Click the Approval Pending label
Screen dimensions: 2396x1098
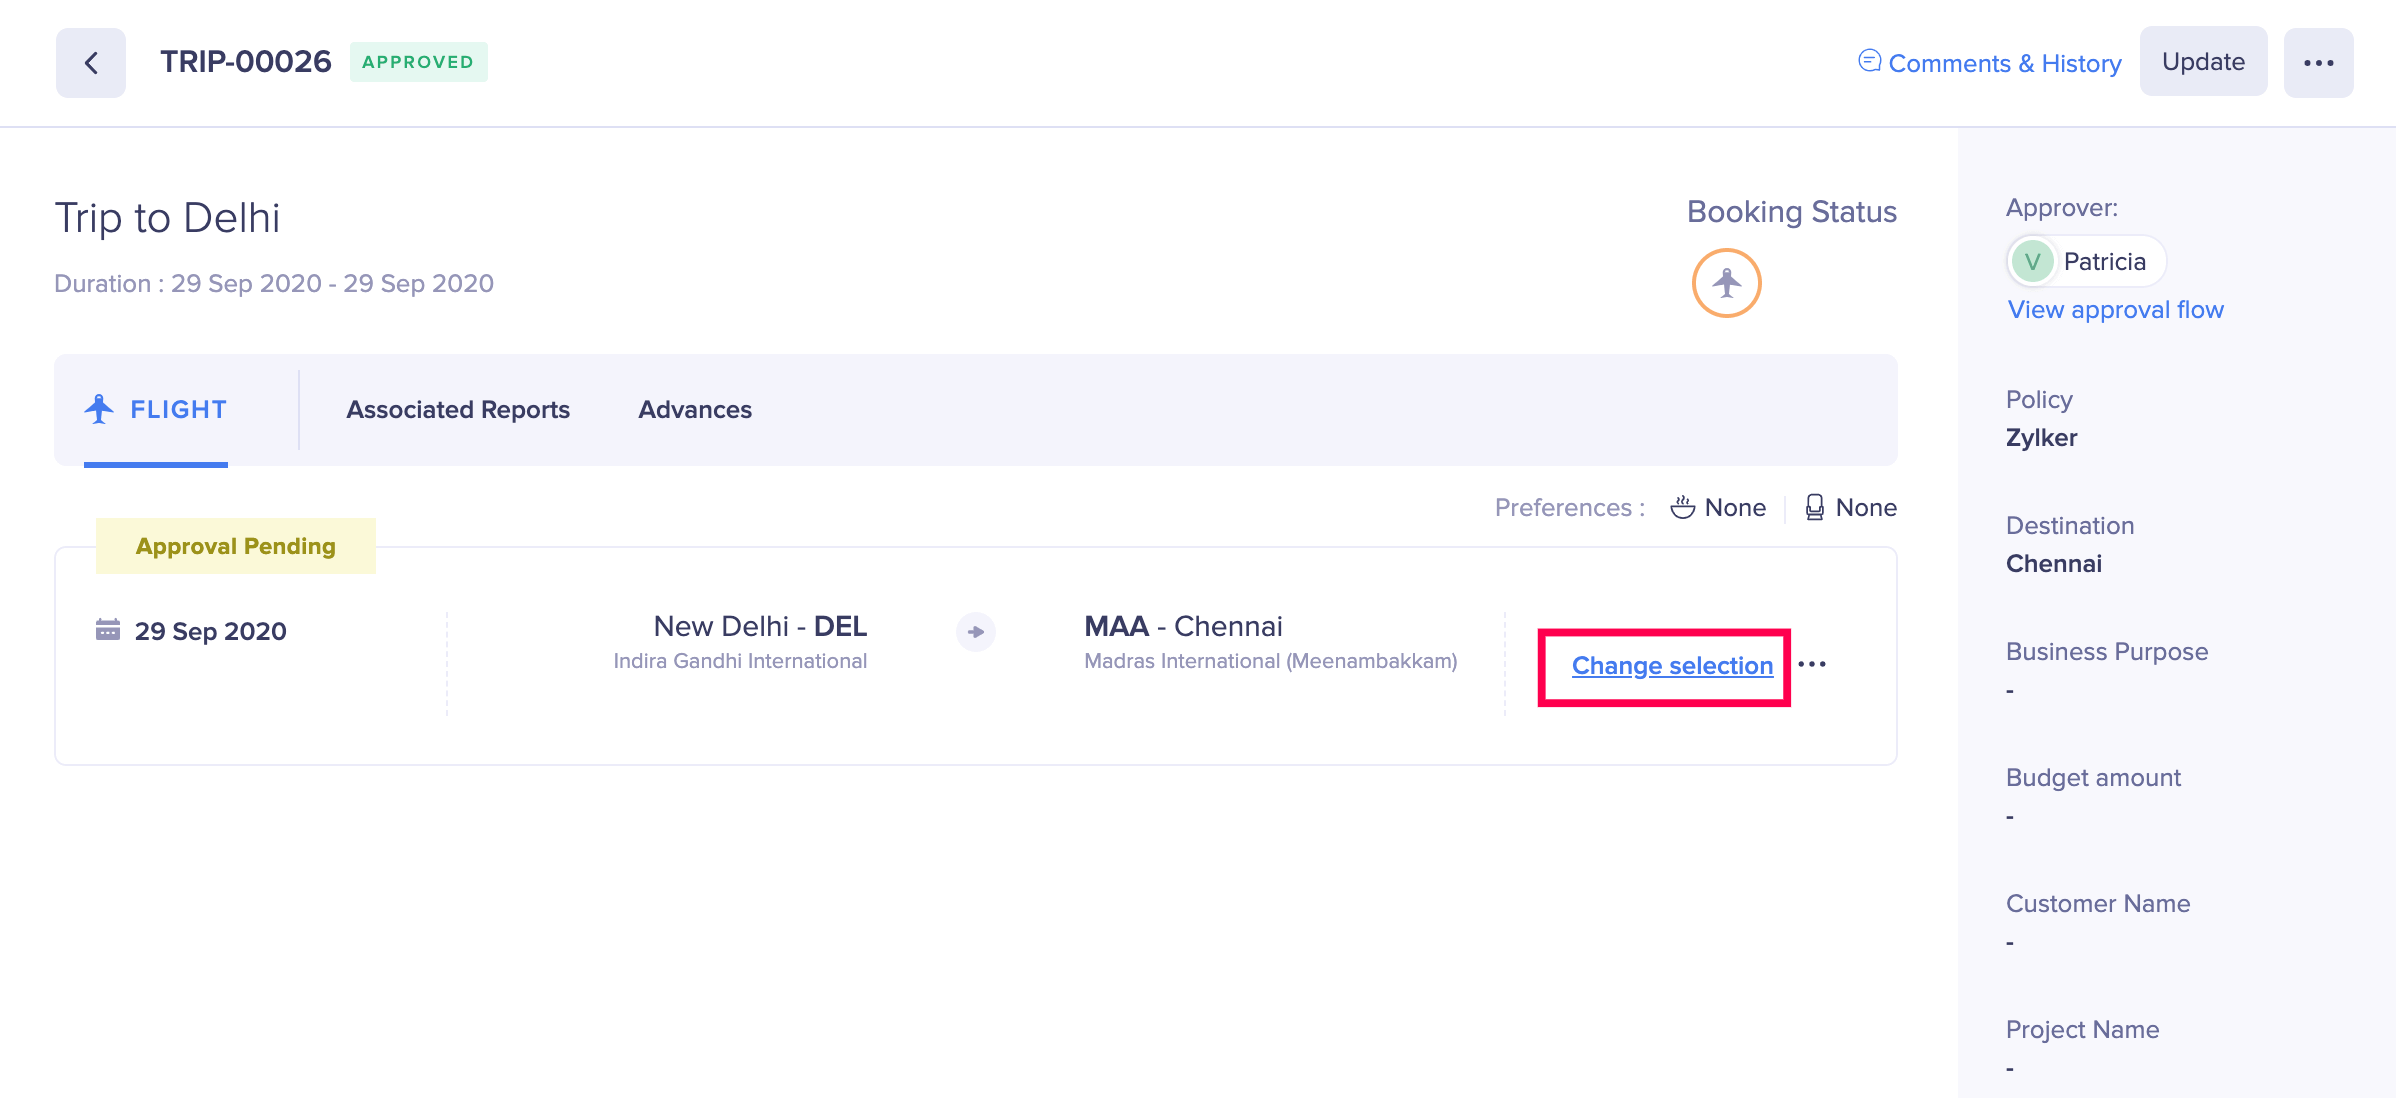(x=236, y=546)
